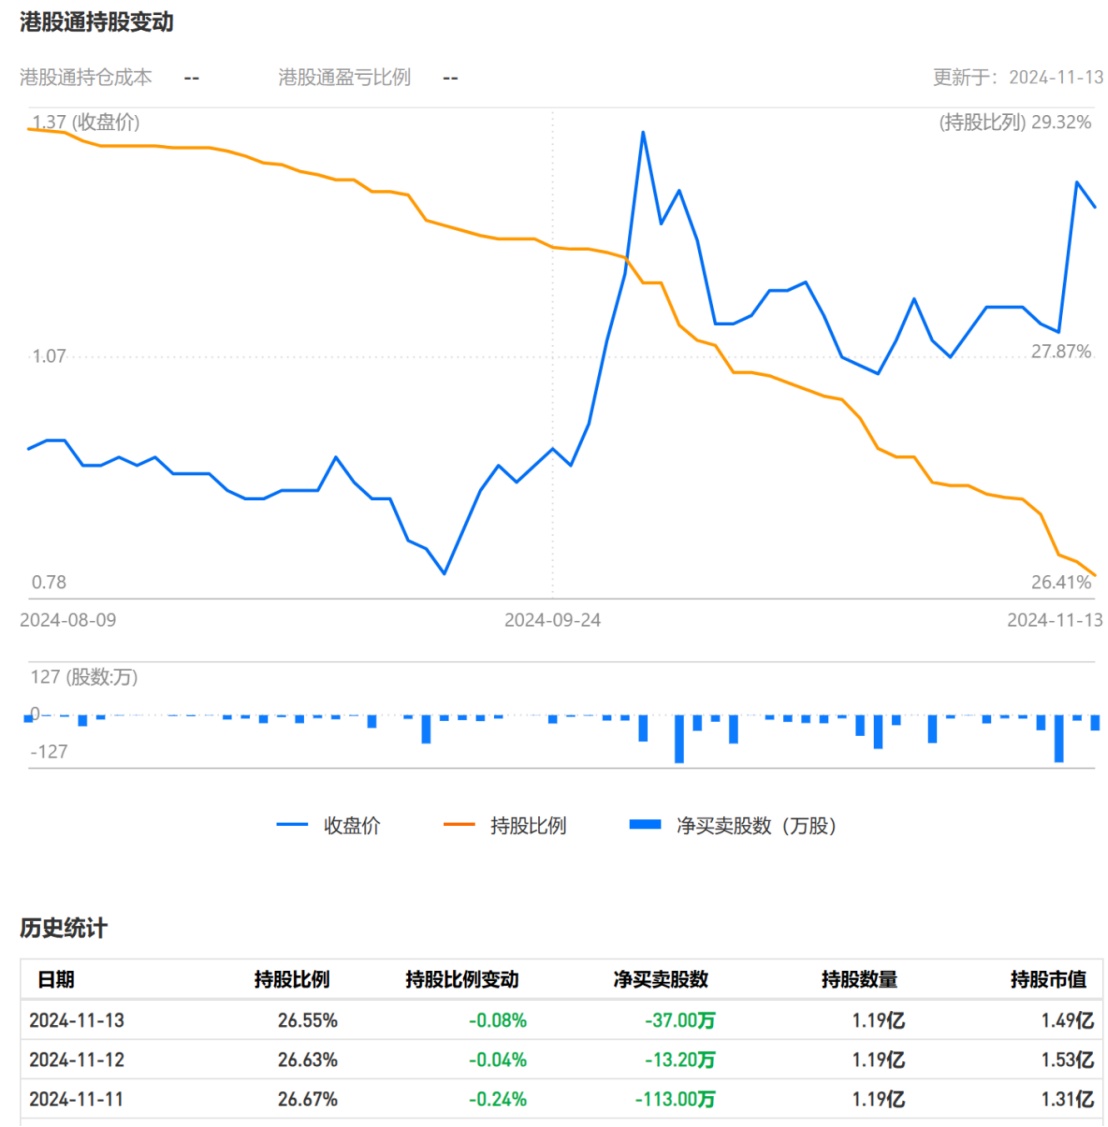Toggle the 持股比例 legend text
The height and width of the screenshot is (1127, 1108).
point(528,825)
